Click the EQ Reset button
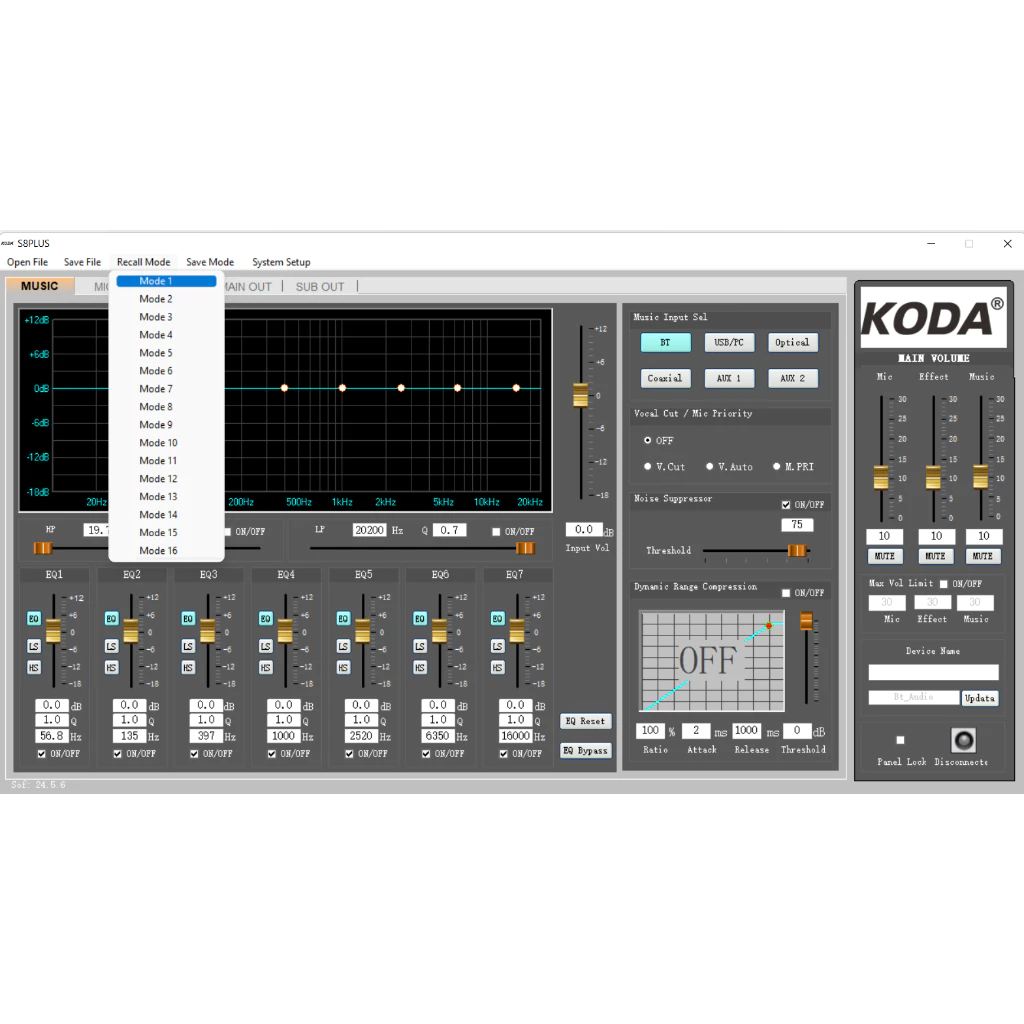 [585, 721]
